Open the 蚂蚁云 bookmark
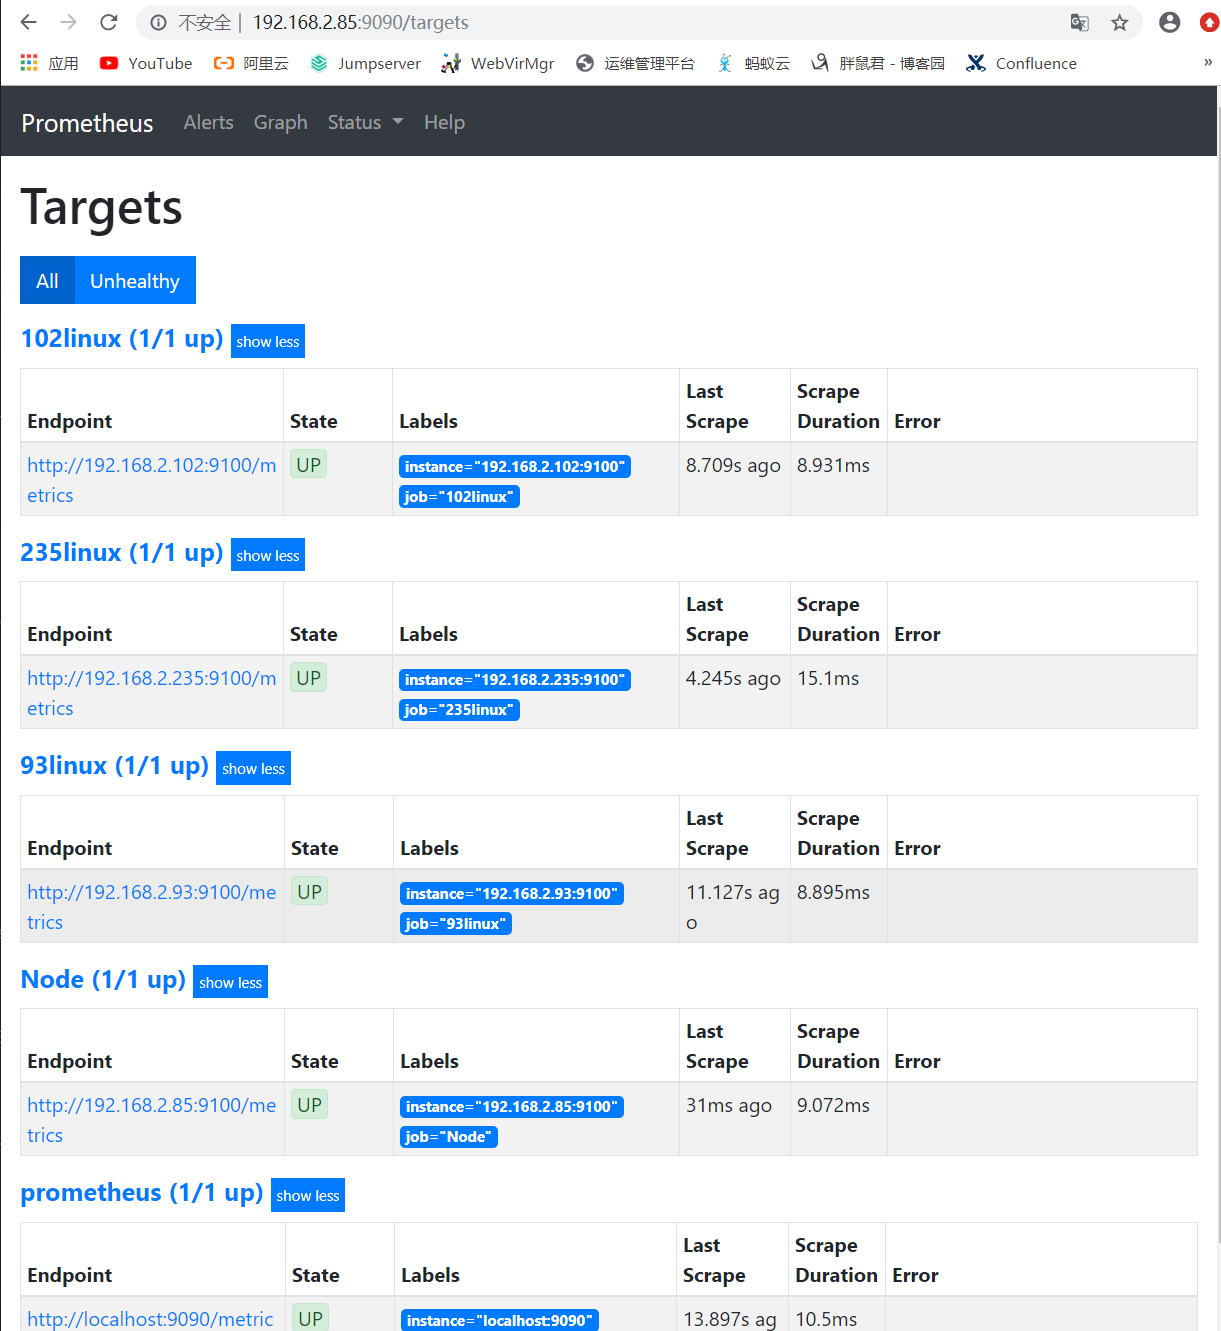This screenshot has width=1221, height=1331. click(x=753, y=63)
